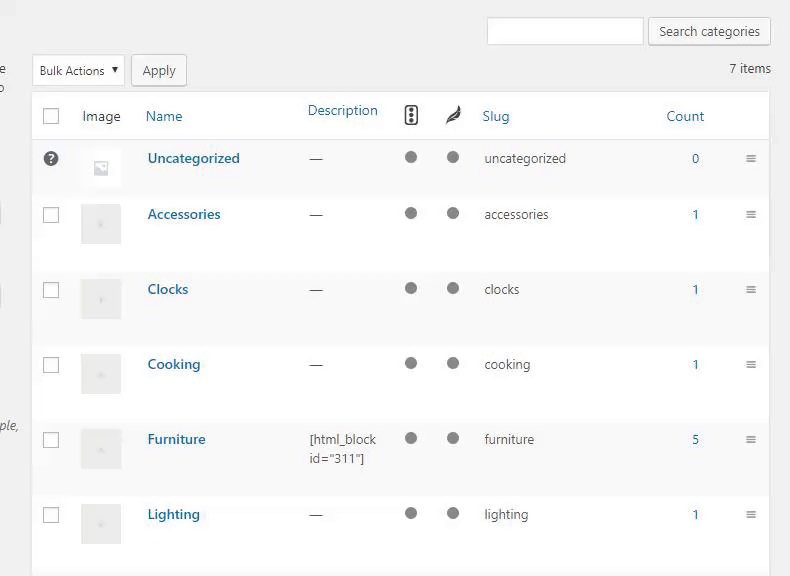Image resolution: width=790 pixels, height=576 pixels.
Task: Tick the checkbox for Furniture category
Action: [51, 440]
